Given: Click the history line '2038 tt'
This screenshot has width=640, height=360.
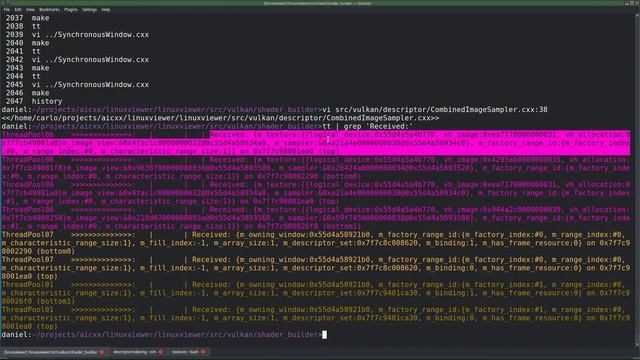Looking at the screenshot, I should [23, 26].
